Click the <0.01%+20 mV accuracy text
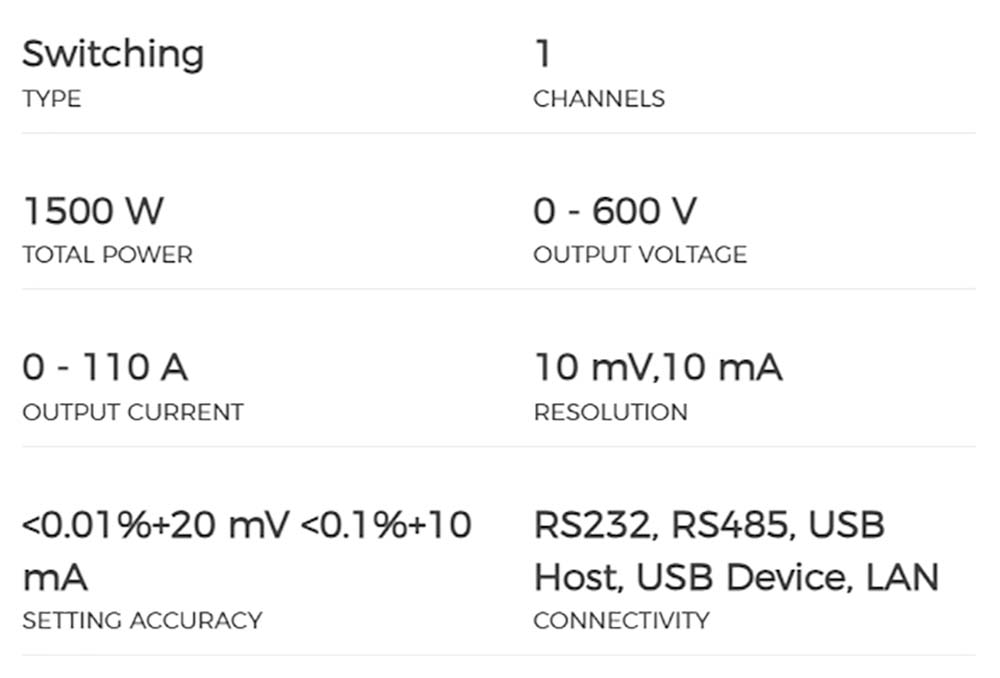 pos(155,525)
